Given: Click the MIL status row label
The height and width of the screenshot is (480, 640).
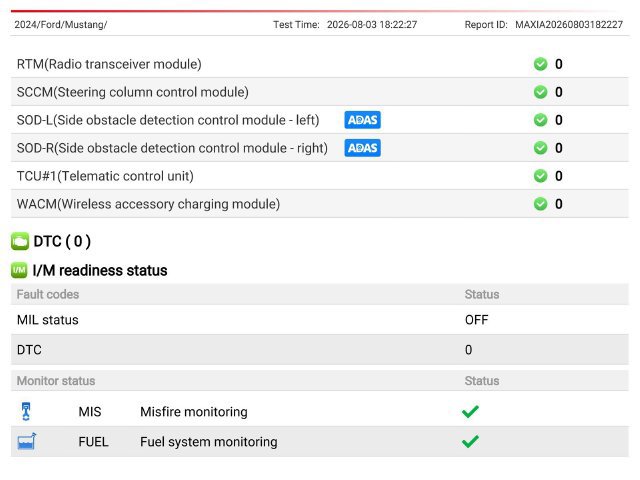Looking at the screenshot, I should coord(48,320).
